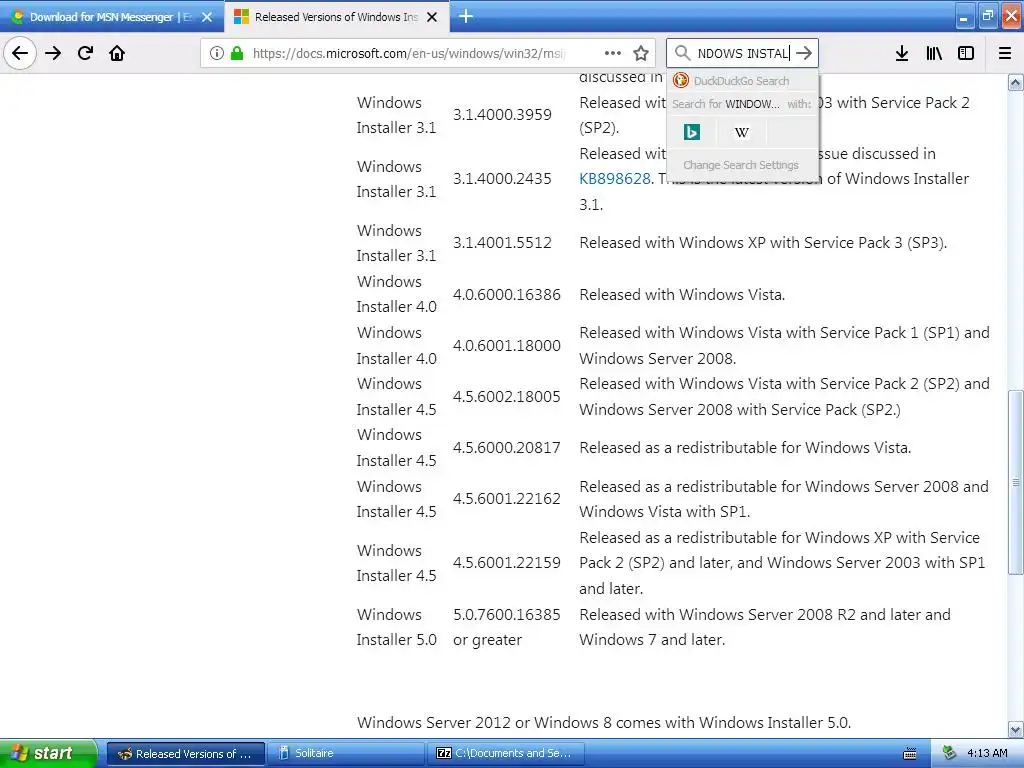1024x768 pixels.
Task: Switch to Solitaire in taskbar
Action: pyautogui.click(x=345, y=753)
